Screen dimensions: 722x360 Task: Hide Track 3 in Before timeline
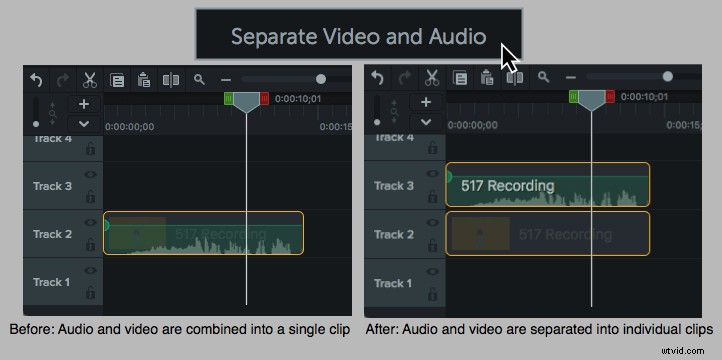point(91,174)
